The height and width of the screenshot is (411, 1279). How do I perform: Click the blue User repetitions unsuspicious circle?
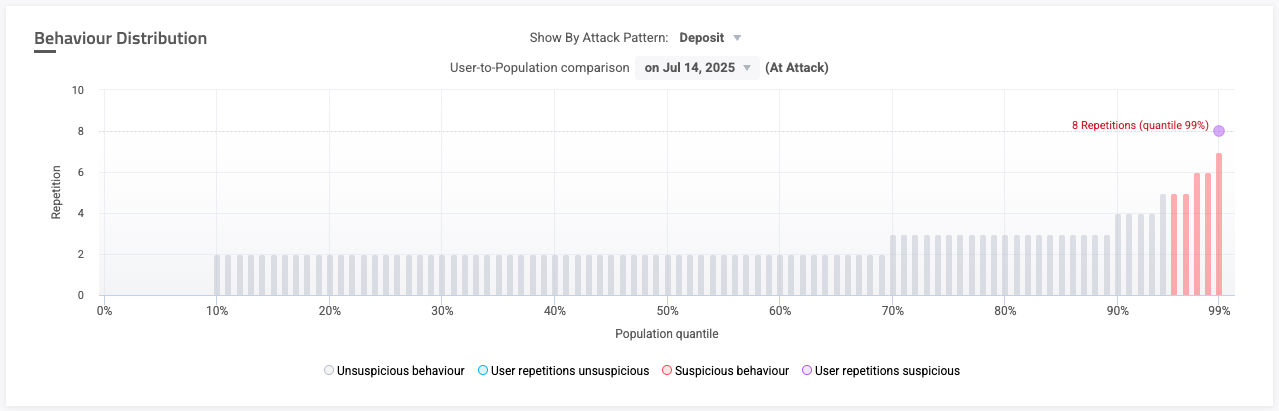pyautogui.click(x=483, y=371)
